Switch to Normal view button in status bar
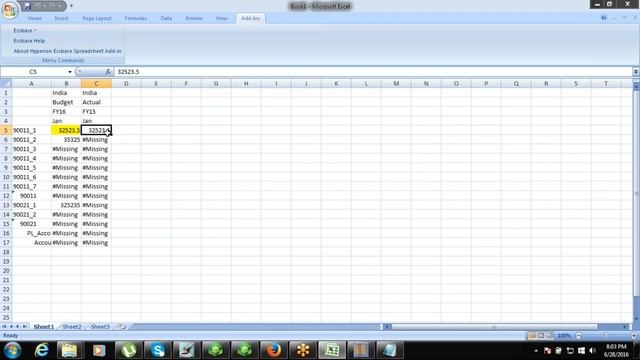 click(x=532, y=336)
